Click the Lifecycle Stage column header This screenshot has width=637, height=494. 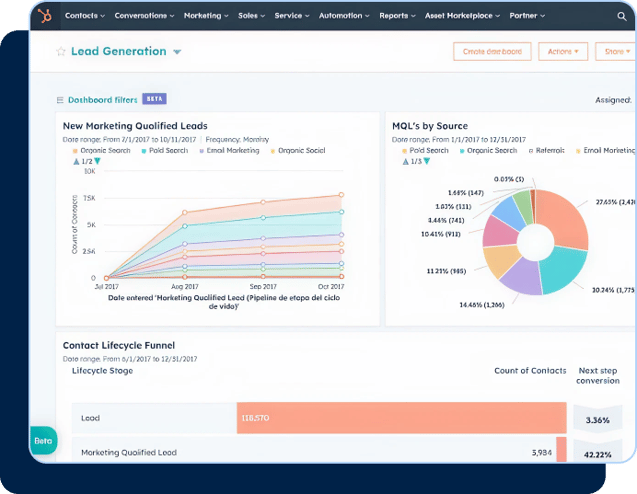[102, 370]
